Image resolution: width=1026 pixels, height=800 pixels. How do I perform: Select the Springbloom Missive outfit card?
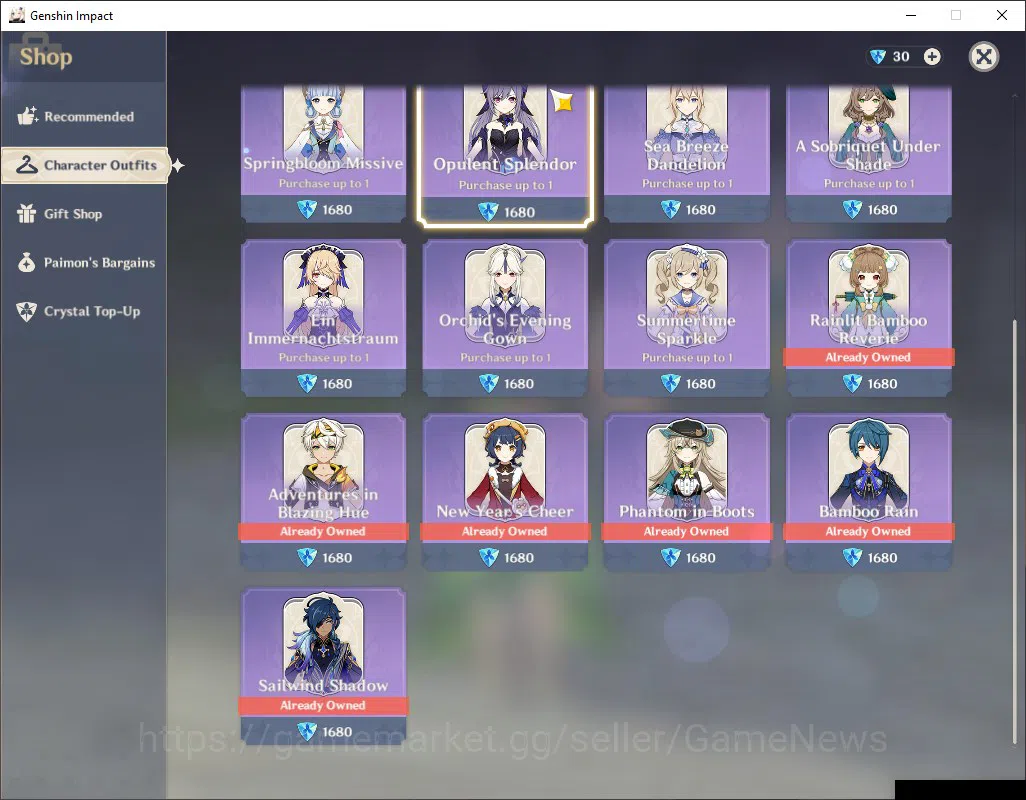click(x=323, y=153)
